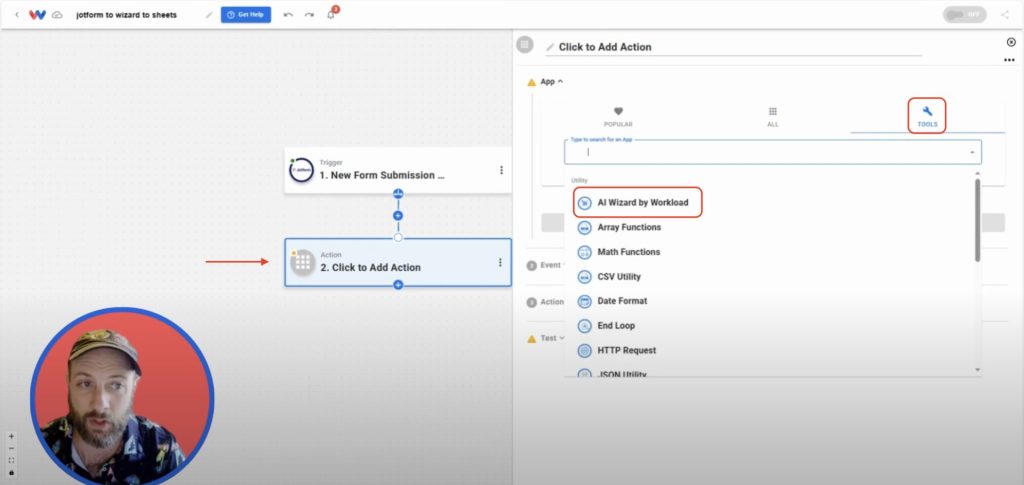
Task: Go back using the header back arrow
Action: (16, 14)
